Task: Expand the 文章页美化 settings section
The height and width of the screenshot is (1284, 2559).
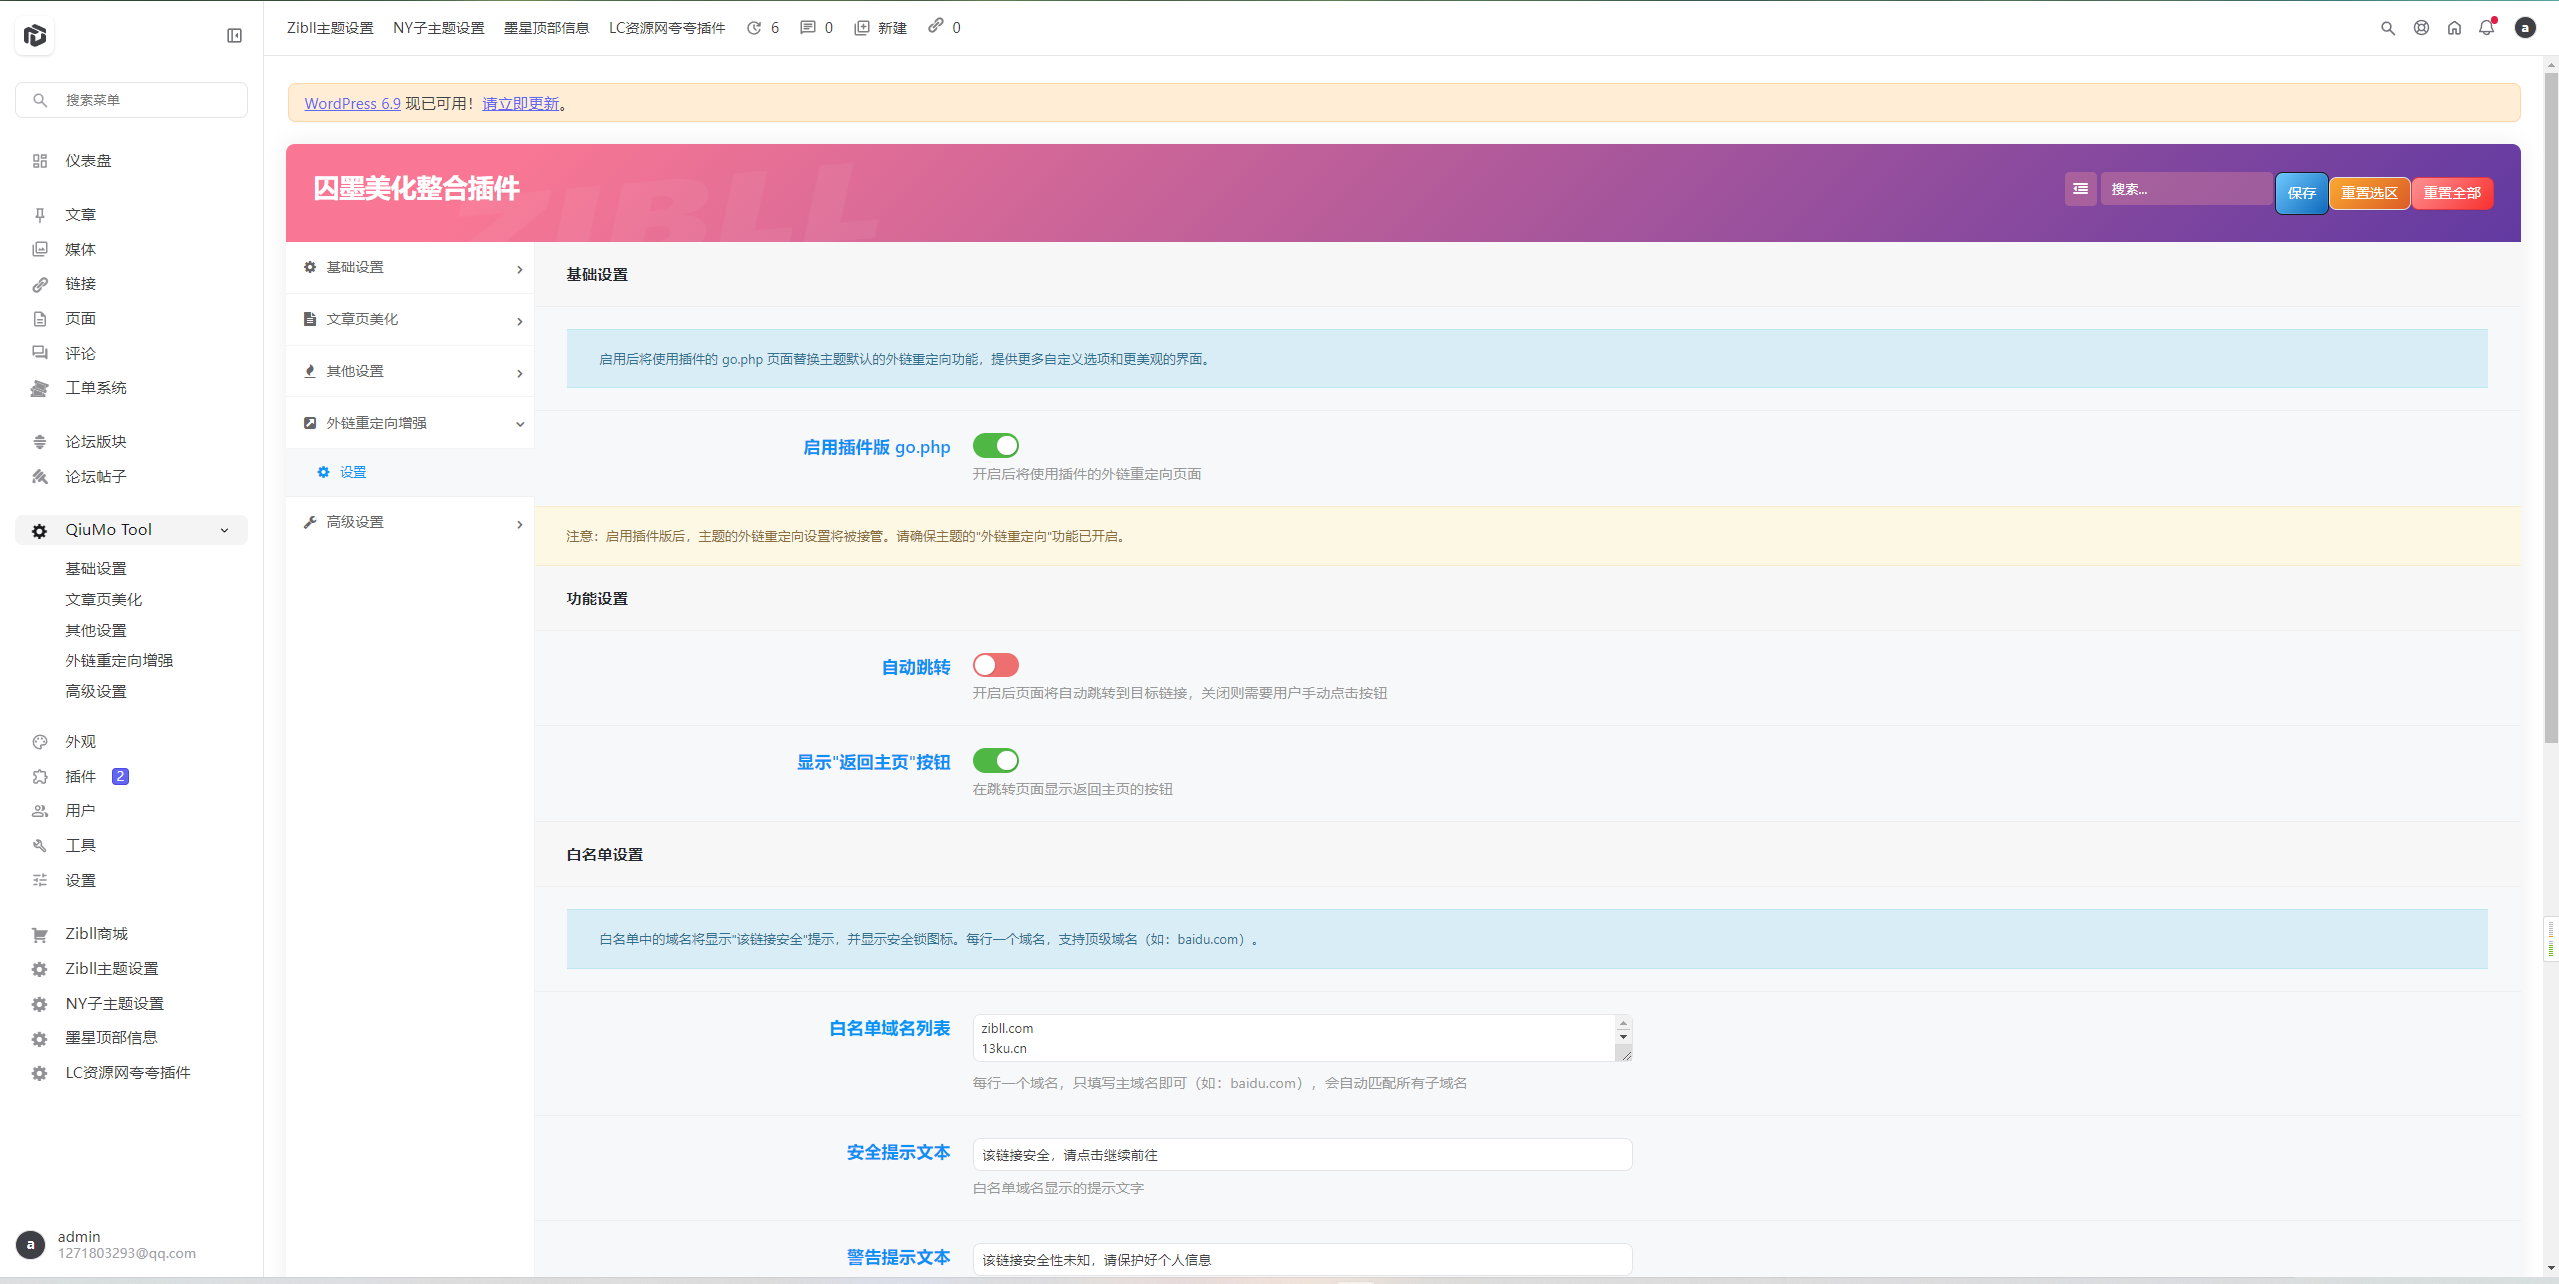Action: click(410, 320)
